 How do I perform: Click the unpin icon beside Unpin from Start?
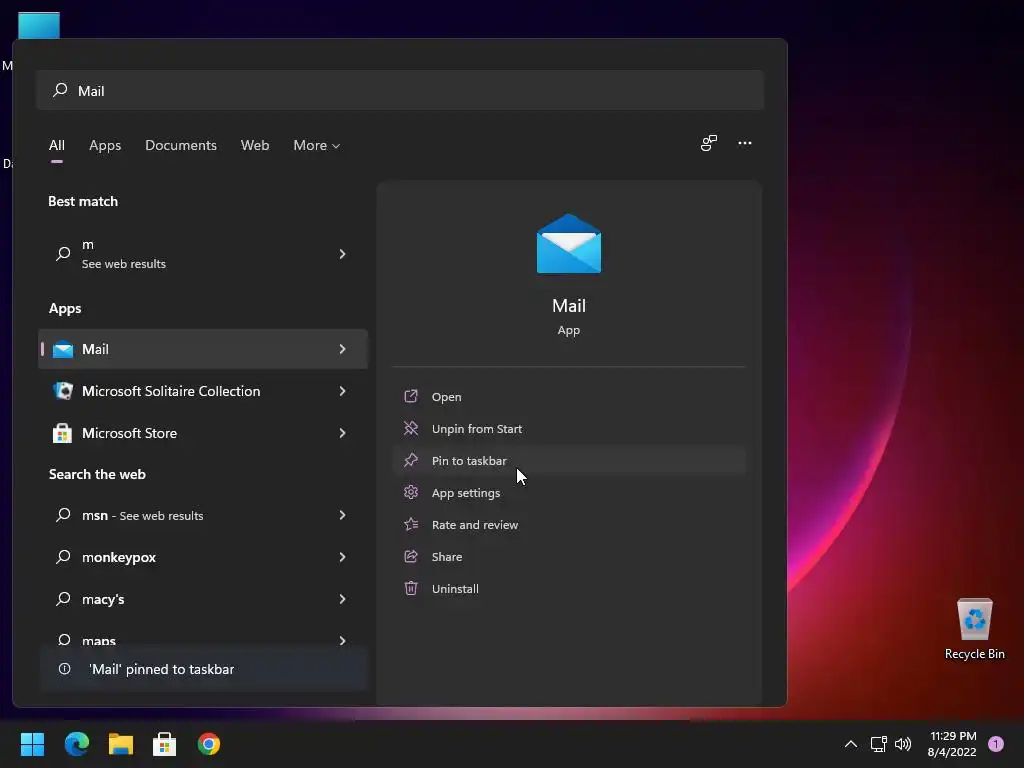411,428
